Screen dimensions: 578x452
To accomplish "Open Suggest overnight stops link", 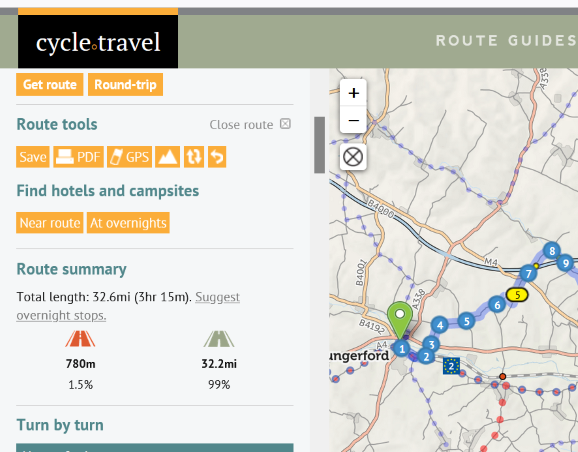I will pos(128,306).
